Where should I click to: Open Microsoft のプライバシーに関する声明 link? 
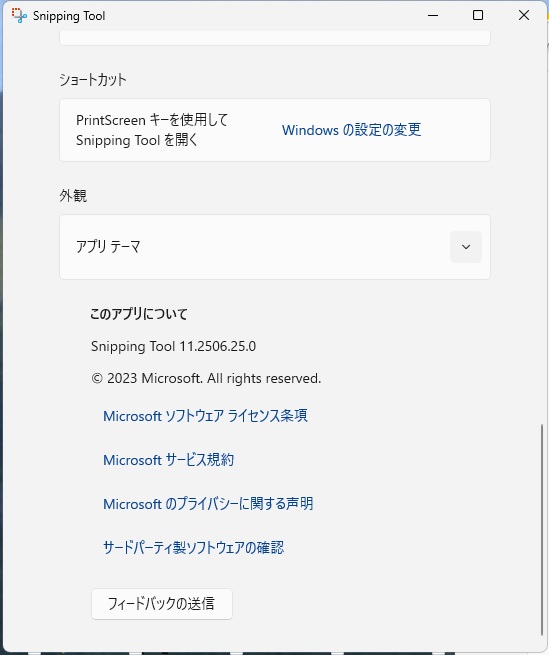[208, 504]
